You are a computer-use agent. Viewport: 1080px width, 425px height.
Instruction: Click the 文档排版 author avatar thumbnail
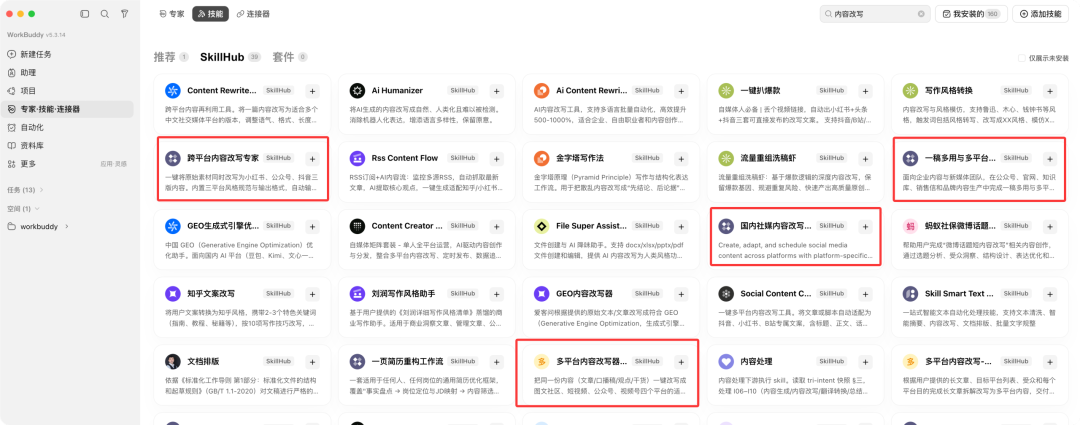172,362
